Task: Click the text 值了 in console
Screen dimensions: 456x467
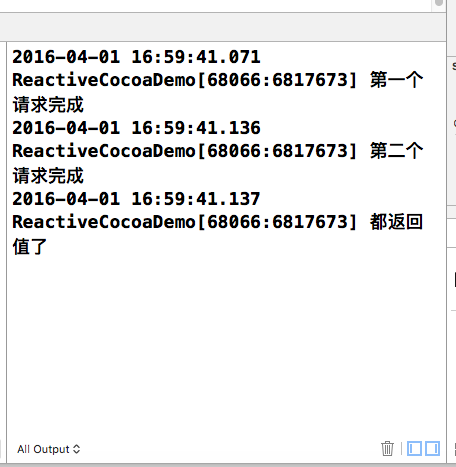Action: pos(30,247)
